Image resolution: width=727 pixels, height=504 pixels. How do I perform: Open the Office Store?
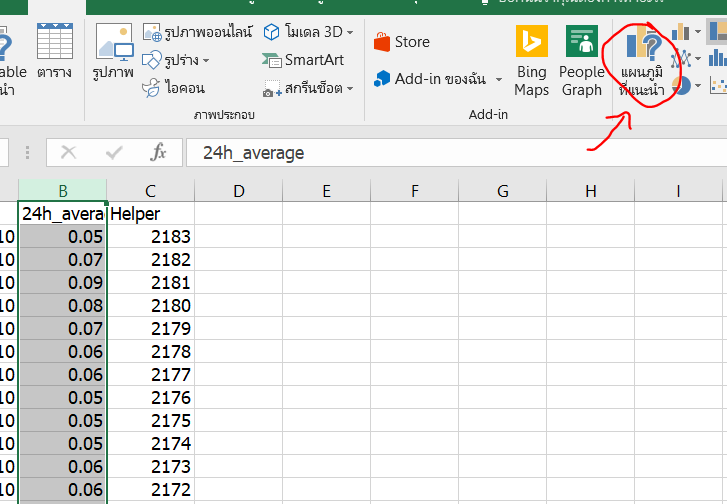[x=401, y=42]
